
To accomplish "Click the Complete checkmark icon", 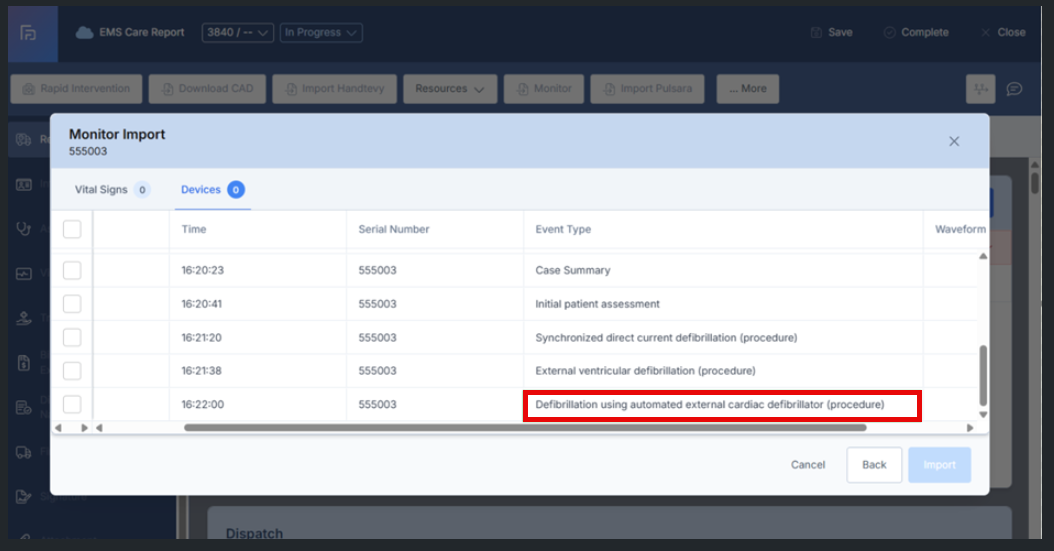I will (889, 32).
